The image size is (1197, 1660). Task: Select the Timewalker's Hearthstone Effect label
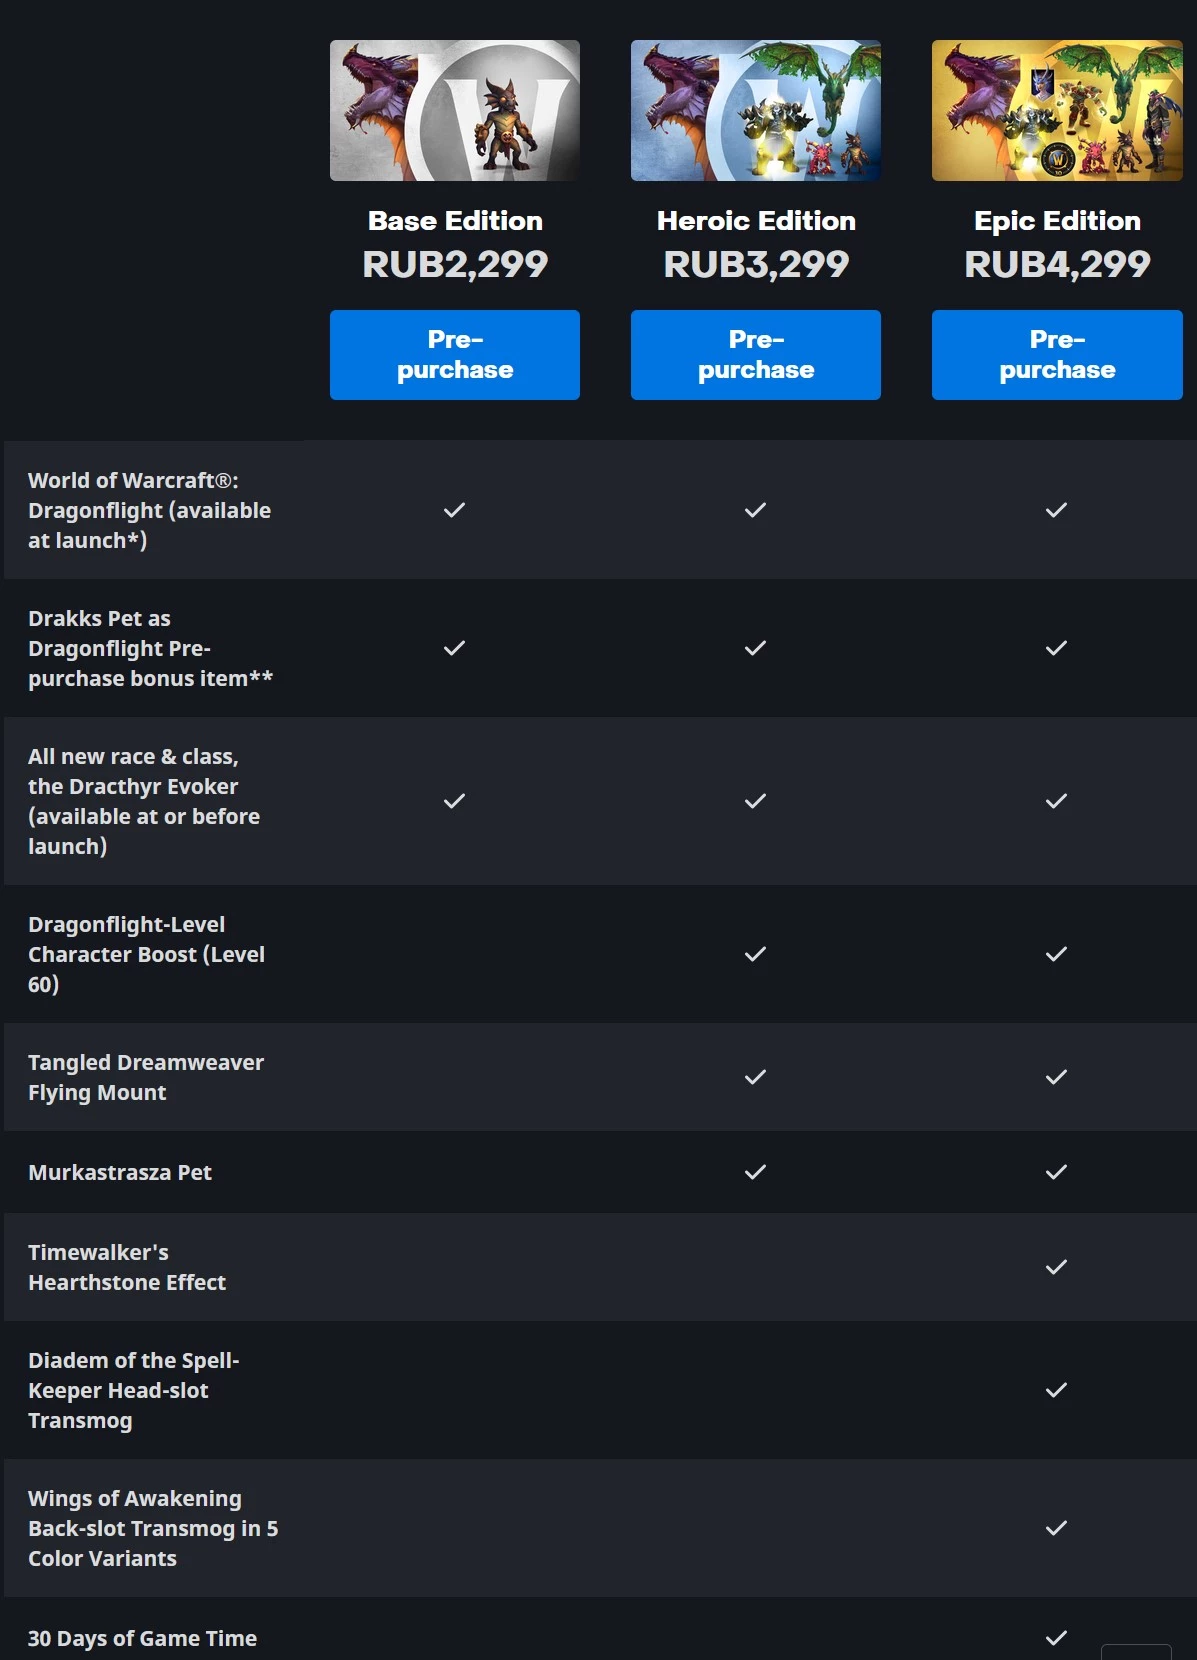127,1267
